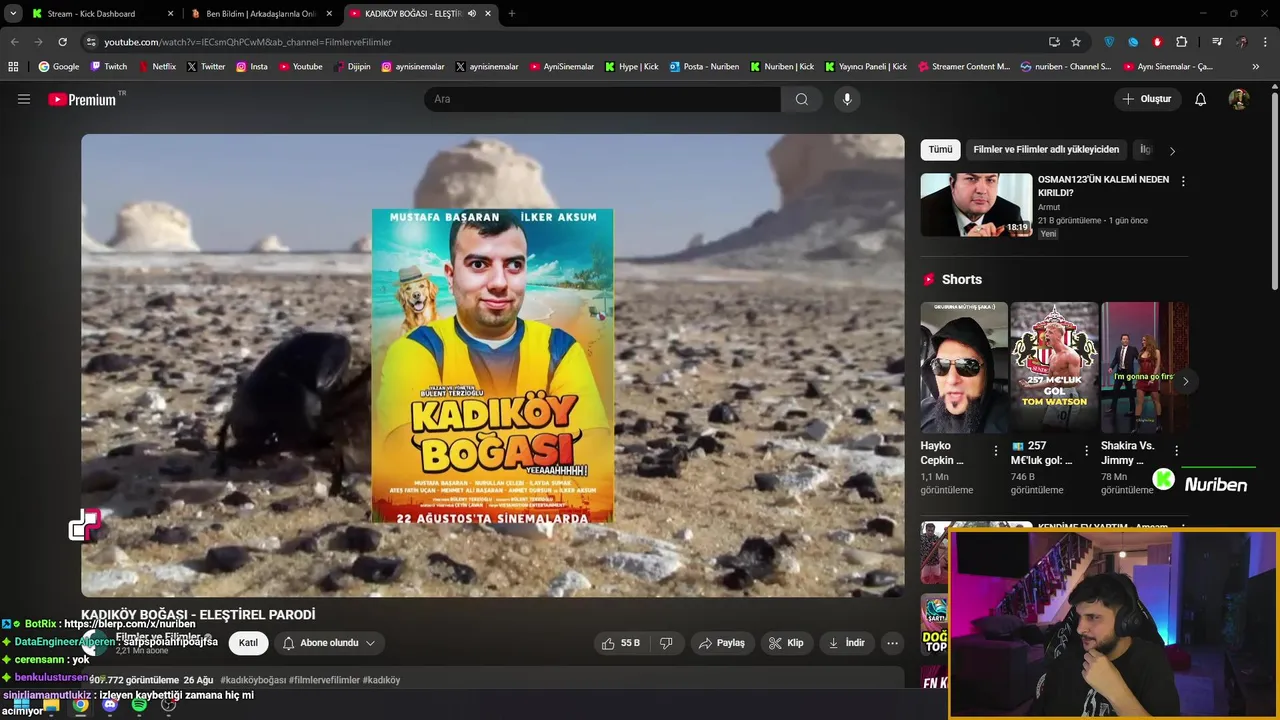
Task: Open more actions ellipsis under video
Action: [x=893, y=643]
